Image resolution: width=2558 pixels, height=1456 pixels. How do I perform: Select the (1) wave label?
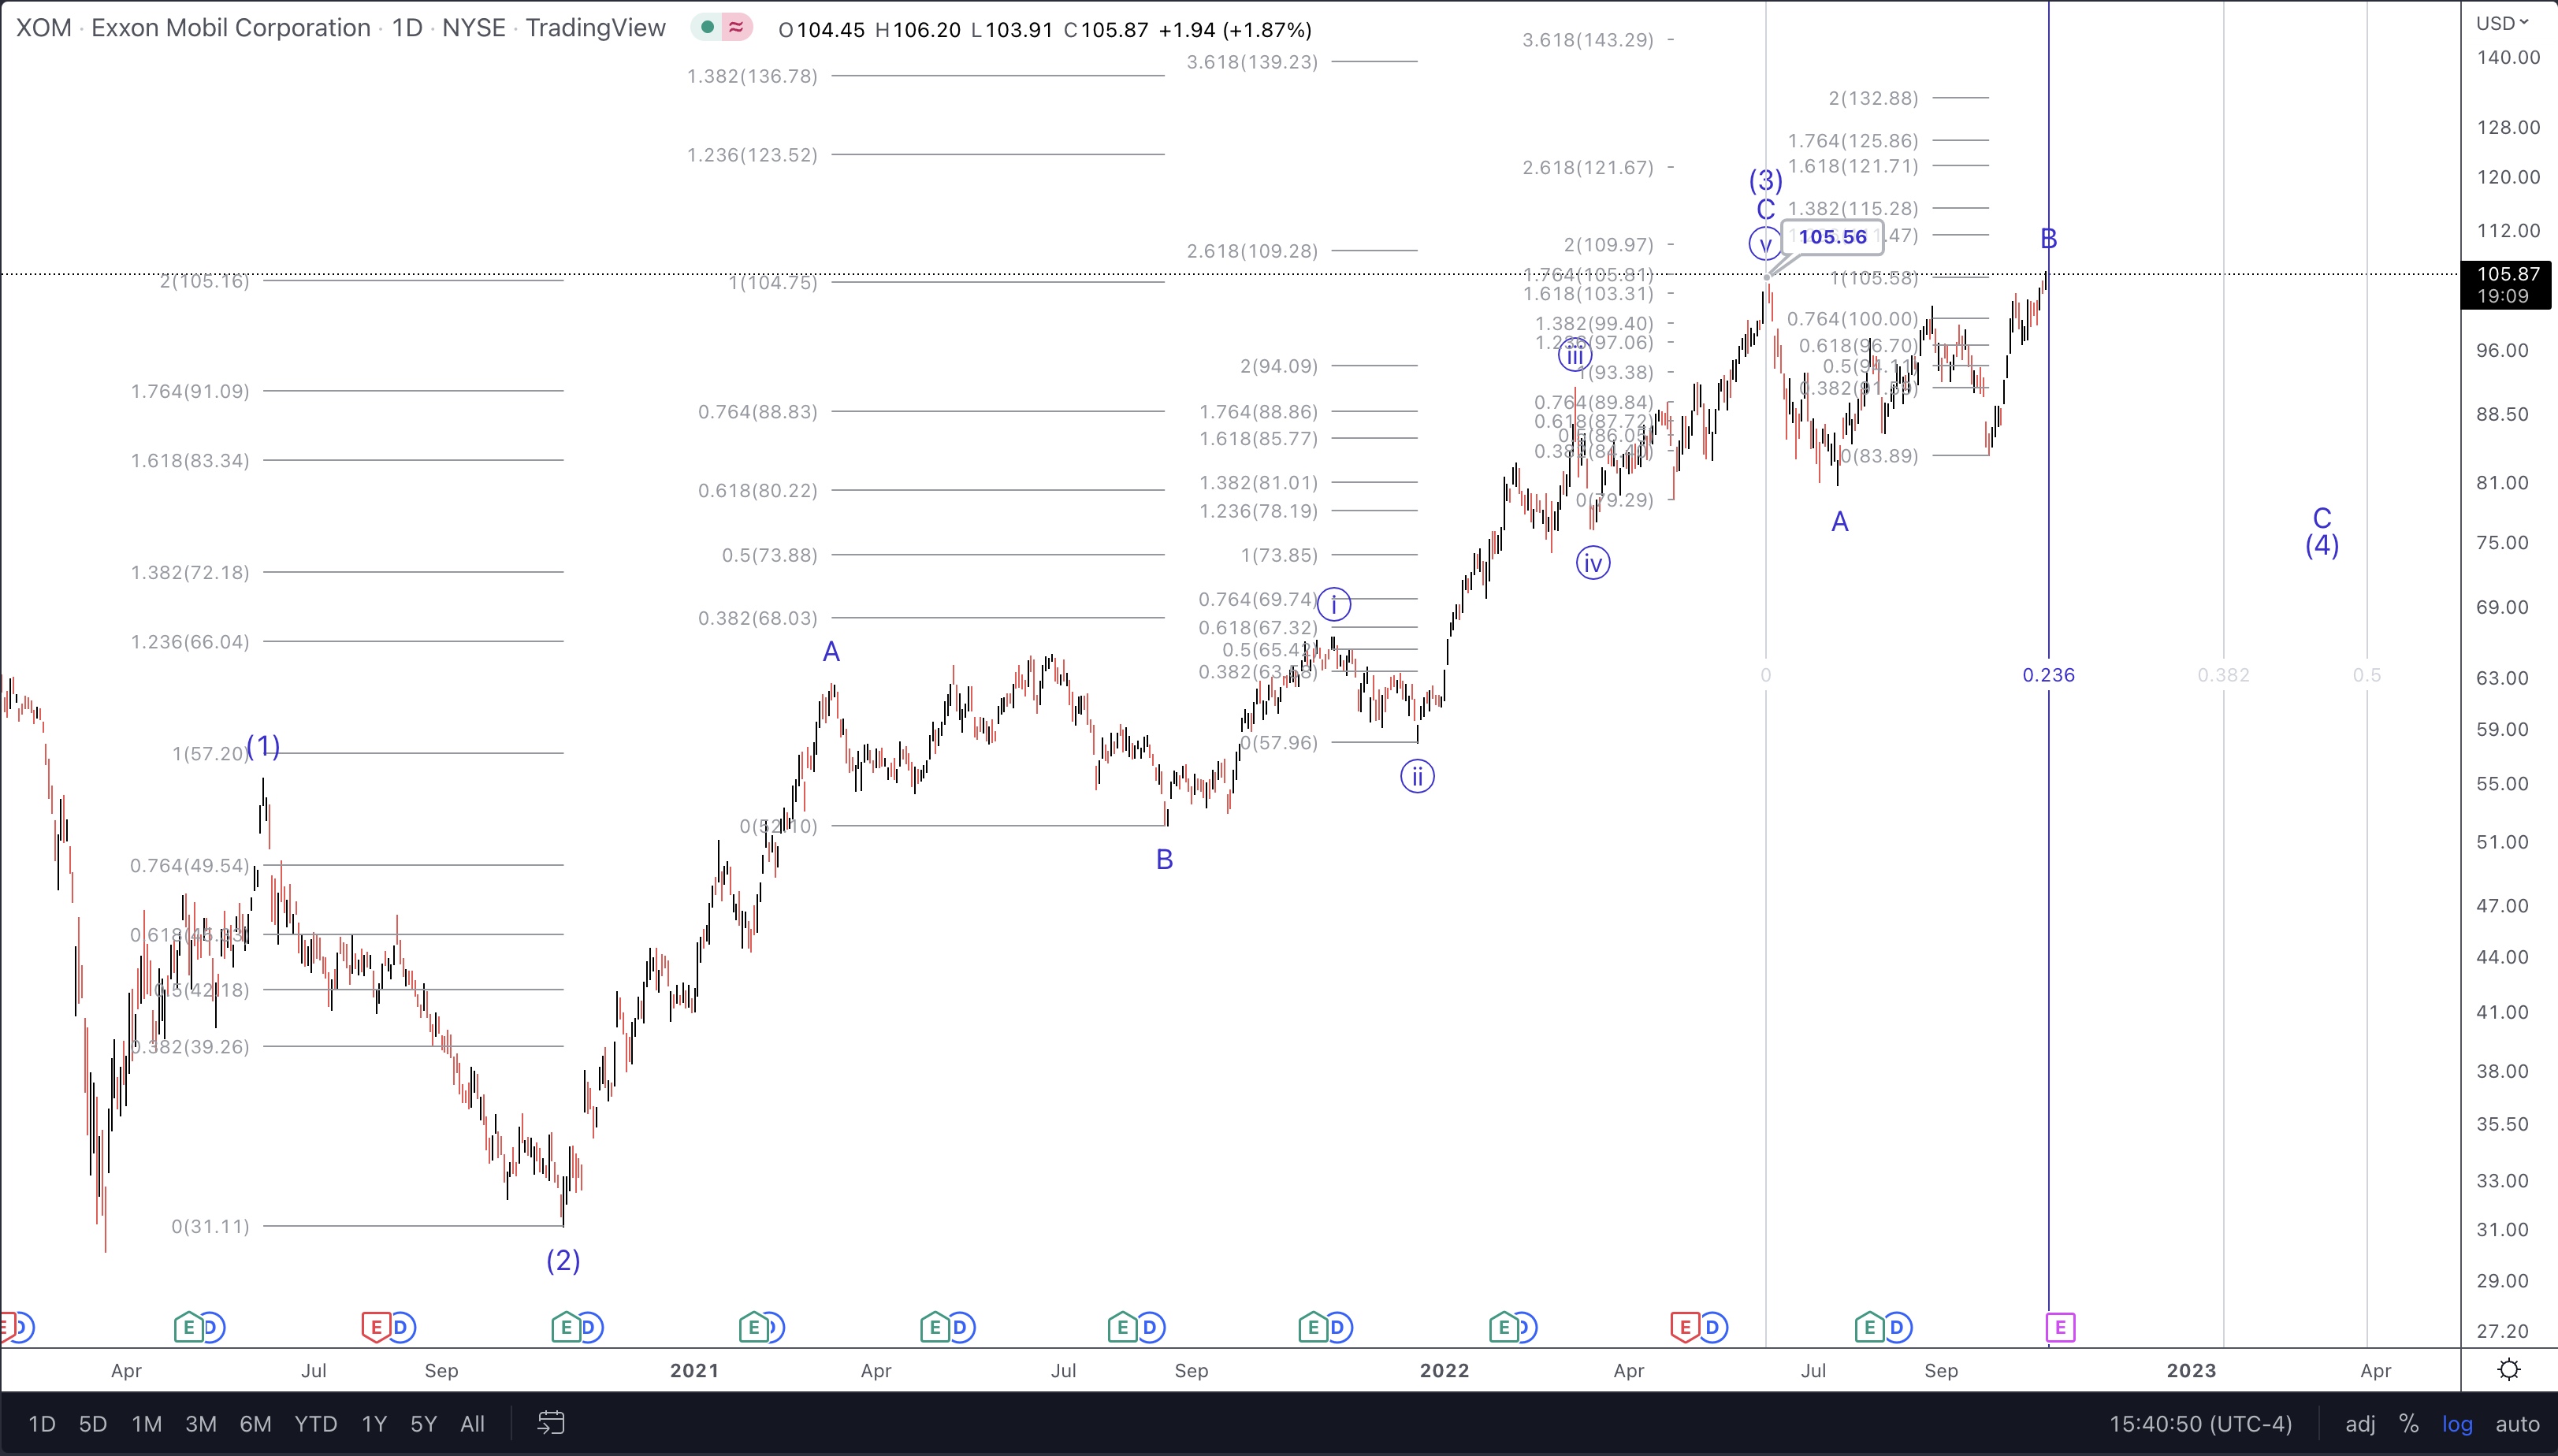click(263, 746)
